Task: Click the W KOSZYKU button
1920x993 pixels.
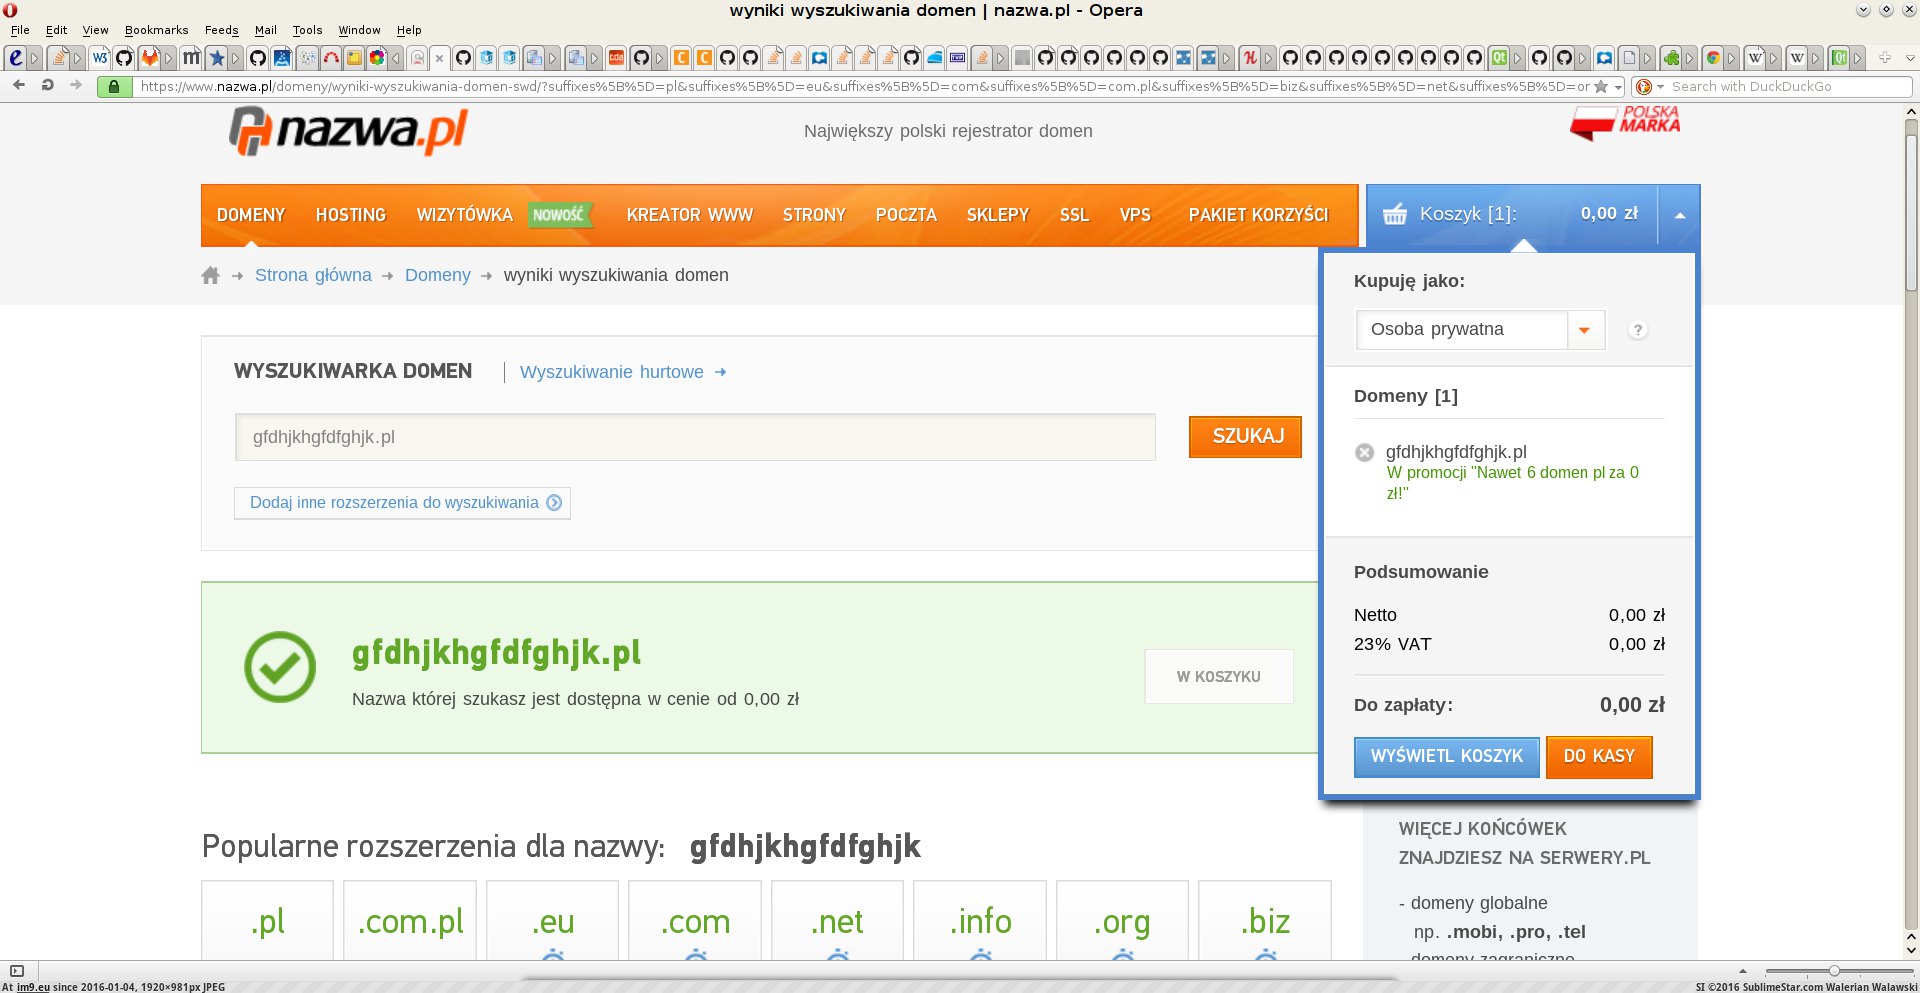Action: tap(1219, 677)
